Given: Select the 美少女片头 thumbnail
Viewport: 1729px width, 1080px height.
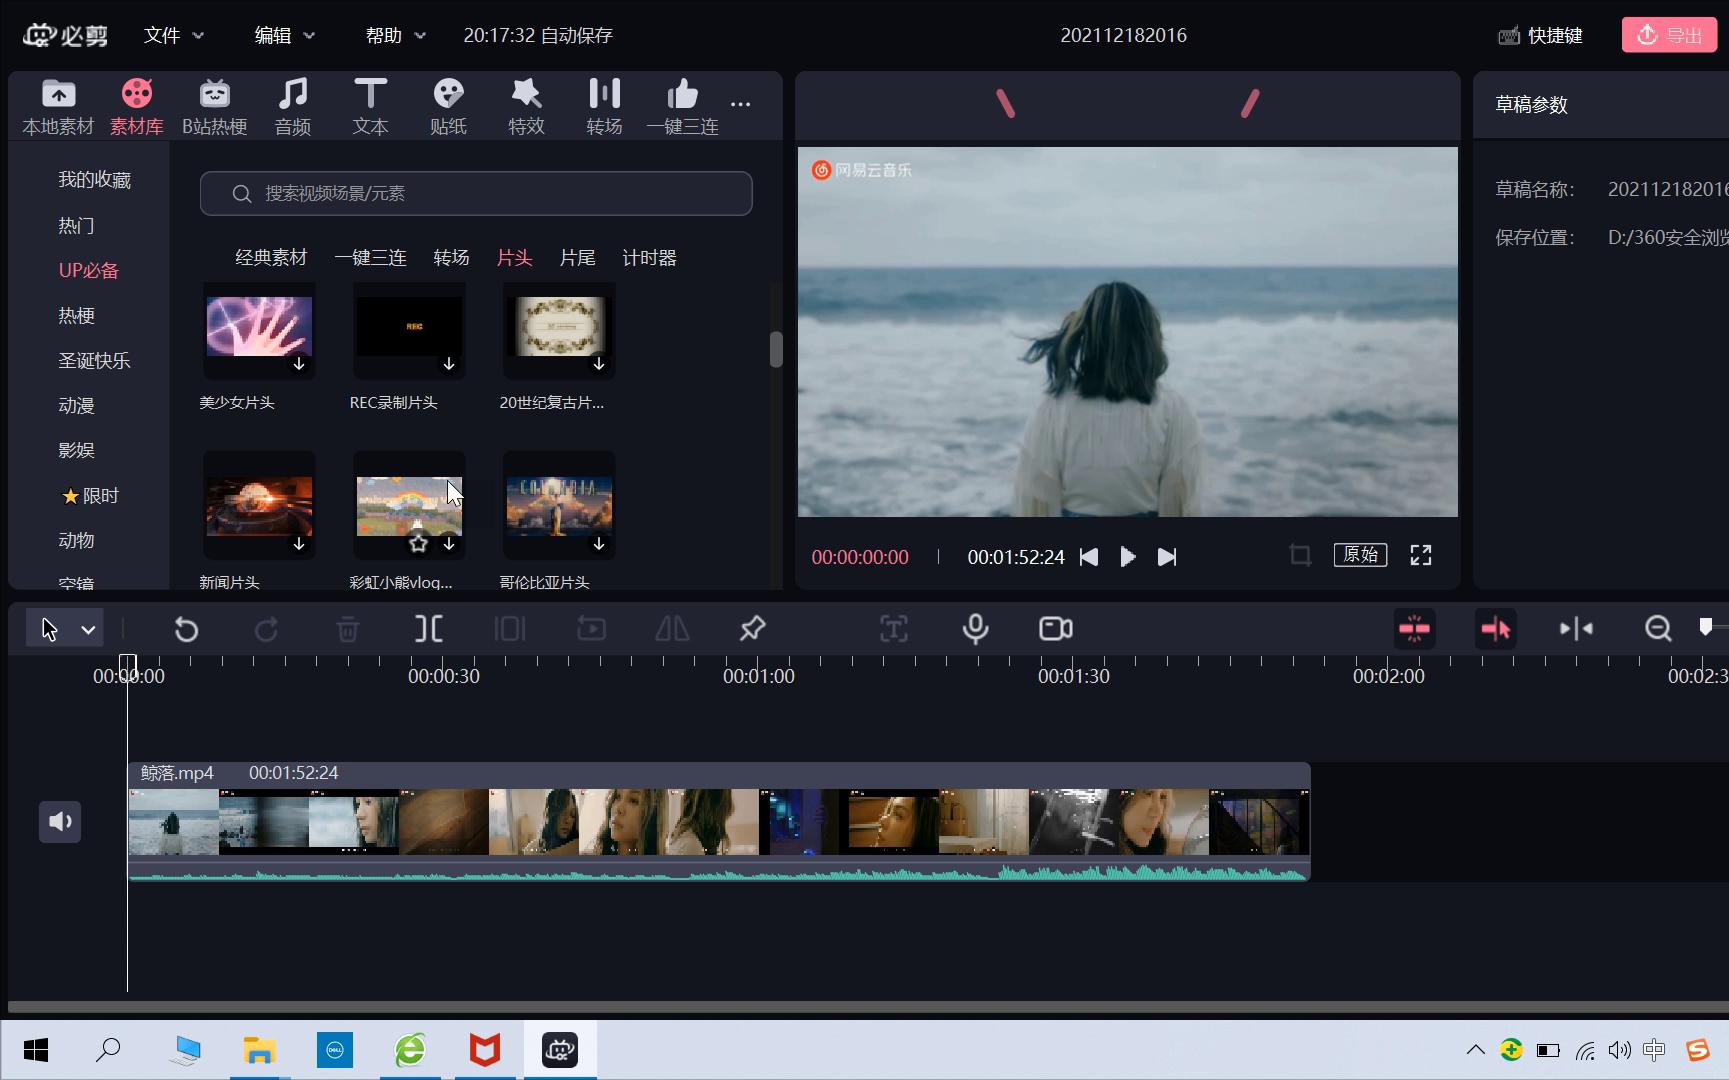Looking at the screenshot, I should [x=259, y=327].
